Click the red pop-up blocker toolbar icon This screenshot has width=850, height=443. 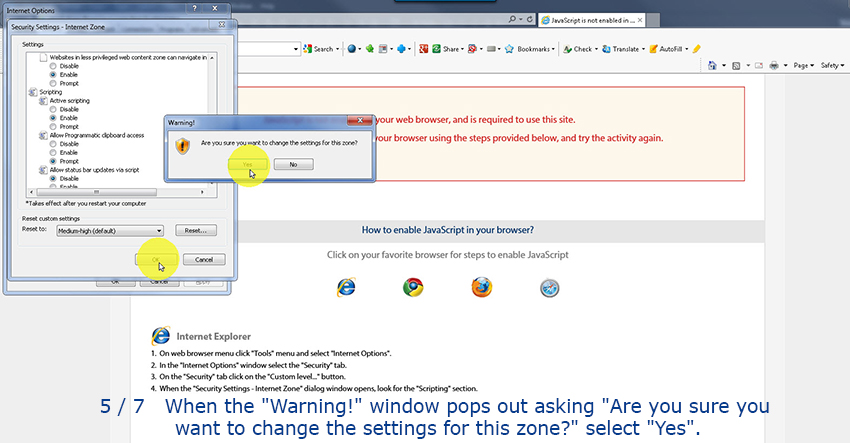472,49
